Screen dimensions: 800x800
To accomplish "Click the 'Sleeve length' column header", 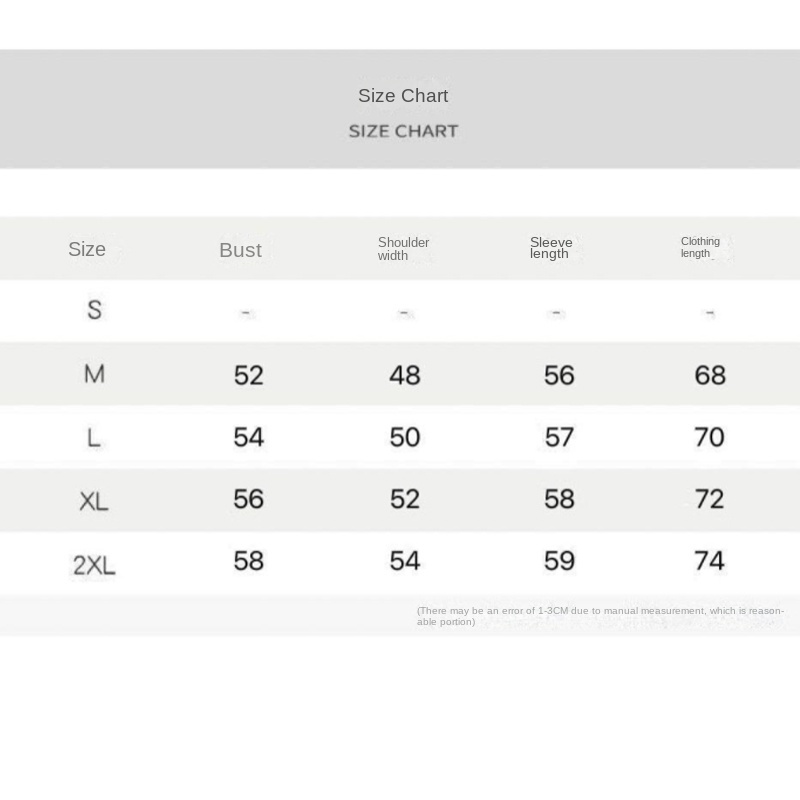I will tap(551, 248).
